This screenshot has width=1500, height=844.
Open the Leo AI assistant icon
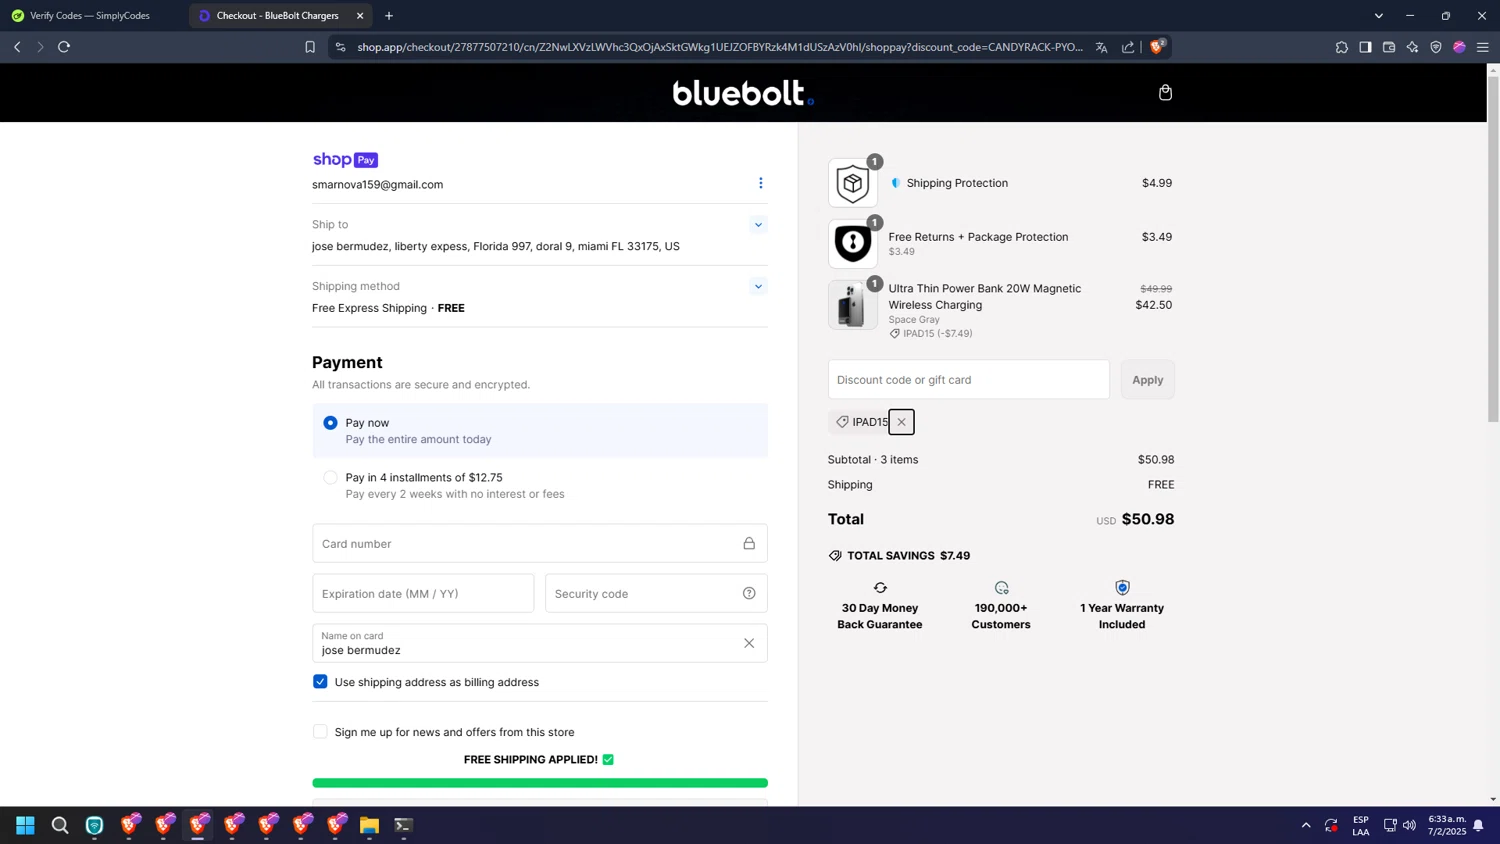(1412, 47)
